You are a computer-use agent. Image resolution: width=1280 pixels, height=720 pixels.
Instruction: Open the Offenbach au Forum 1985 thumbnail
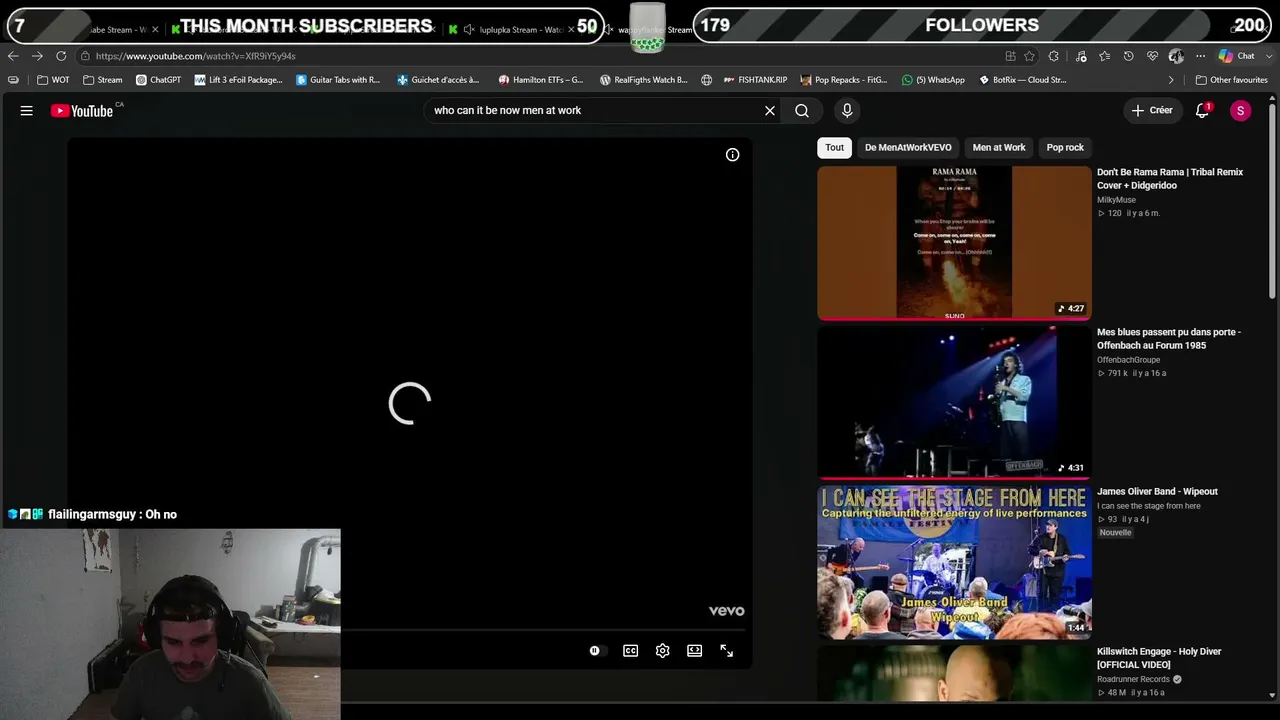(x=954, y=403)
